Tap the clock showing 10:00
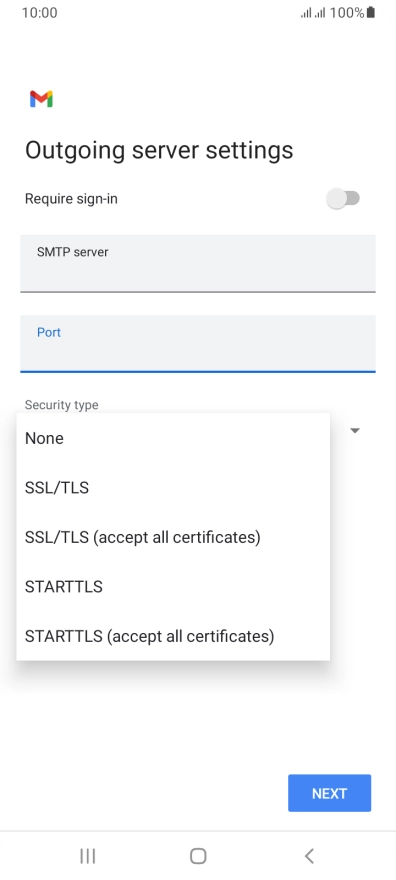This screenshot has height=880, width=396. pyautogui.click(x=39, y=12)
